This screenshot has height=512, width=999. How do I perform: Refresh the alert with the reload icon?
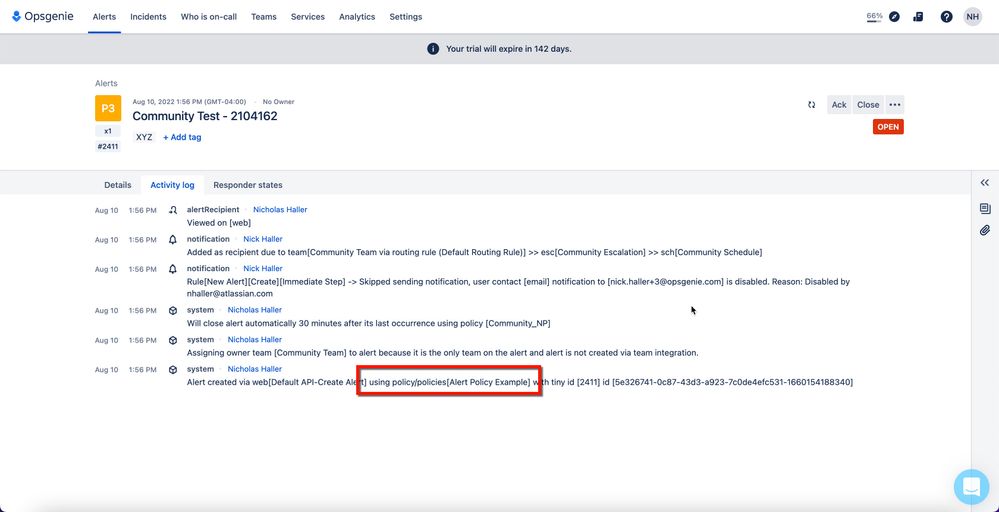point(811,104)
